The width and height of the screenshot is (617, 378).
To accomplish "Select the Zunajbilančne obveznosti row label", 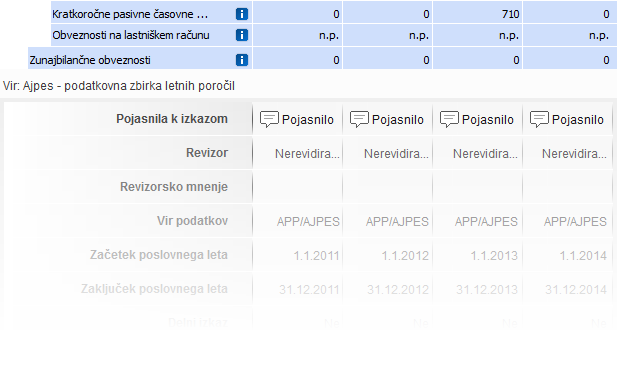I will click(x=90, y=60).
